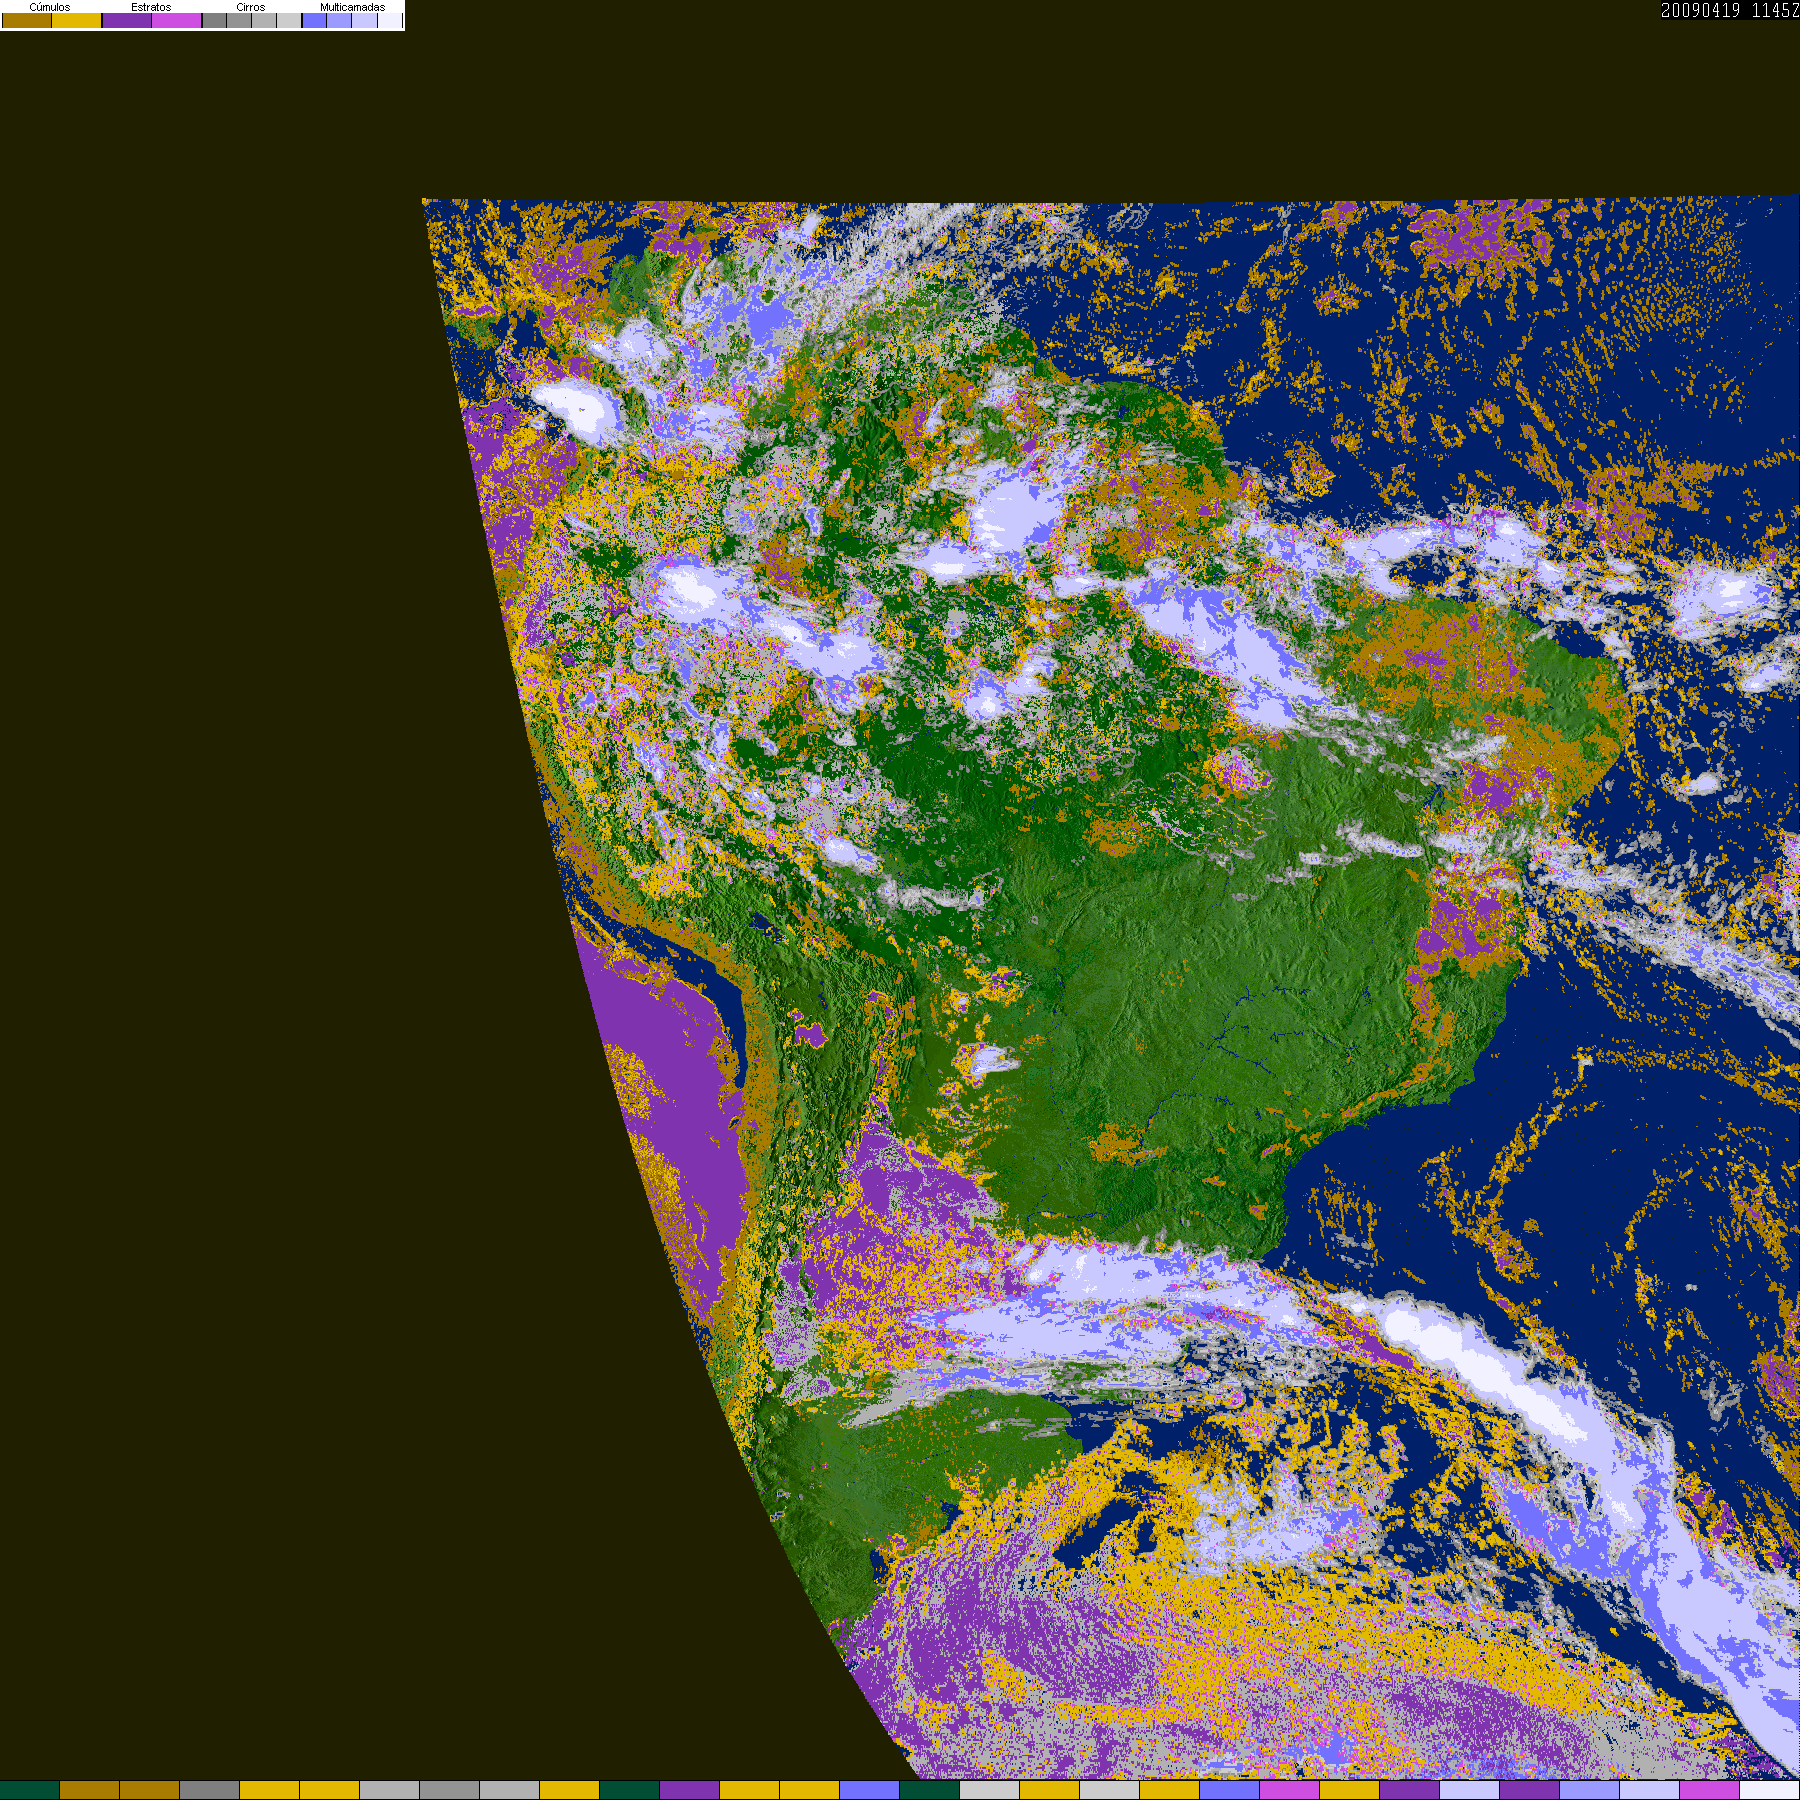Viewport: 1800px width, 1800px height.
Task: Click the 'Cúmulos' legend label
Action: click(x=50, y=7)
